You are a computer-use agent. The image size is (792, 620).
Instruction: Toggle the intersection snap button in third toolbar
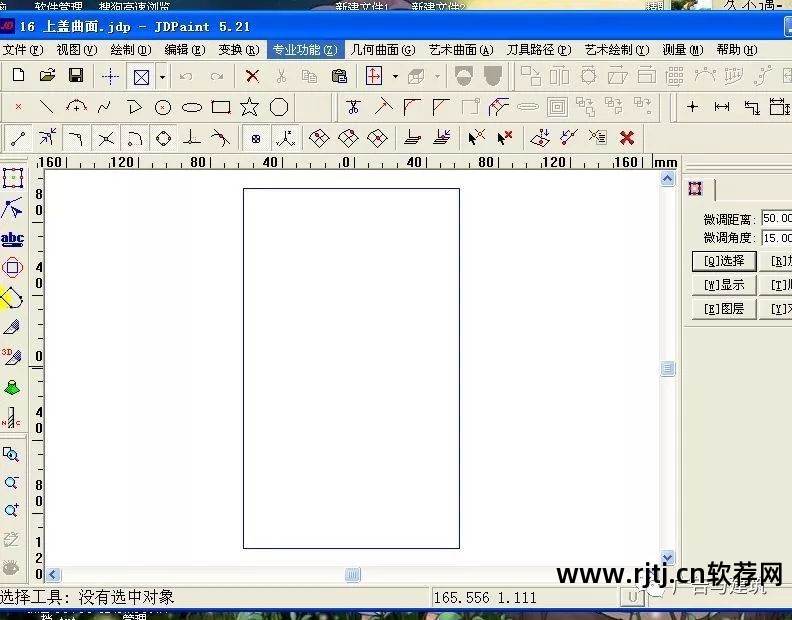106,138
